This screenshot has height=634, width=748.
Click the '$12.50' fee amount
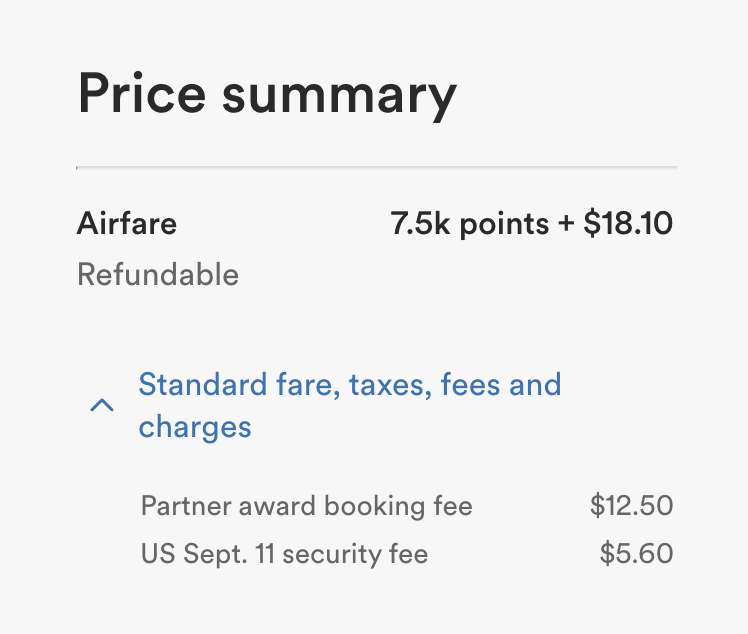[631, 506]
